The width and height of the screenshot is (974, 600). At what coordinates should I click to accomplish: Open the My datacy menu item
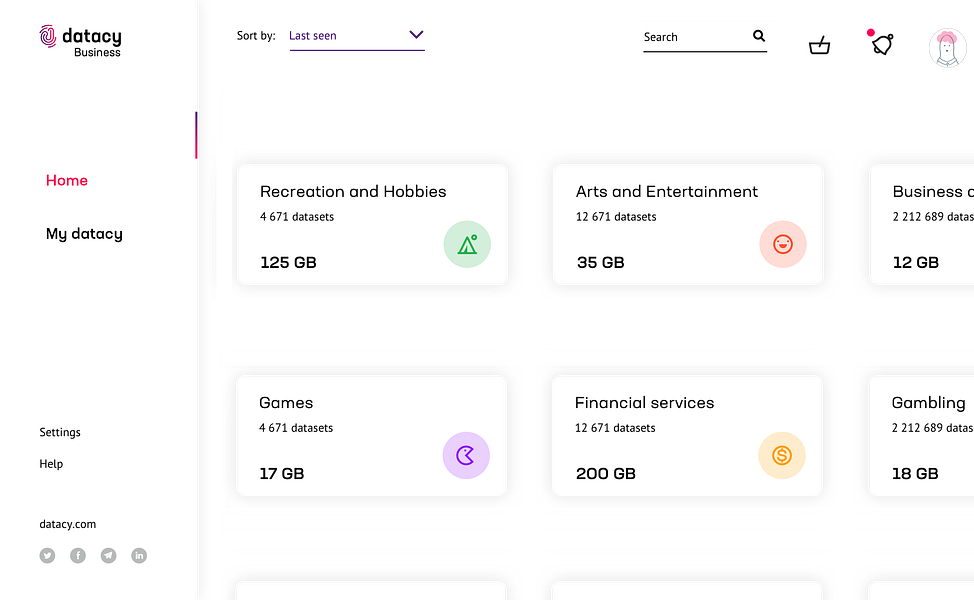point(84,234)
